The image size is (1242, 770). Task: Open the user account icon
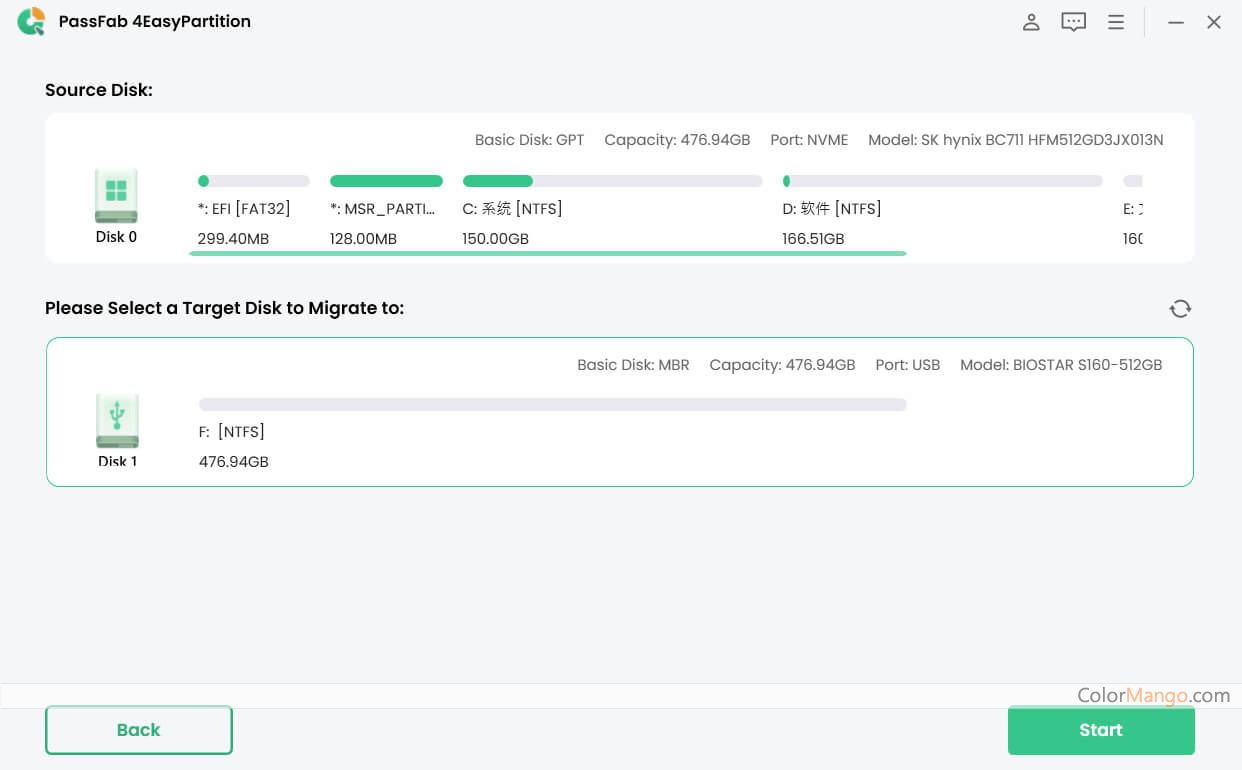[1031, 22]
